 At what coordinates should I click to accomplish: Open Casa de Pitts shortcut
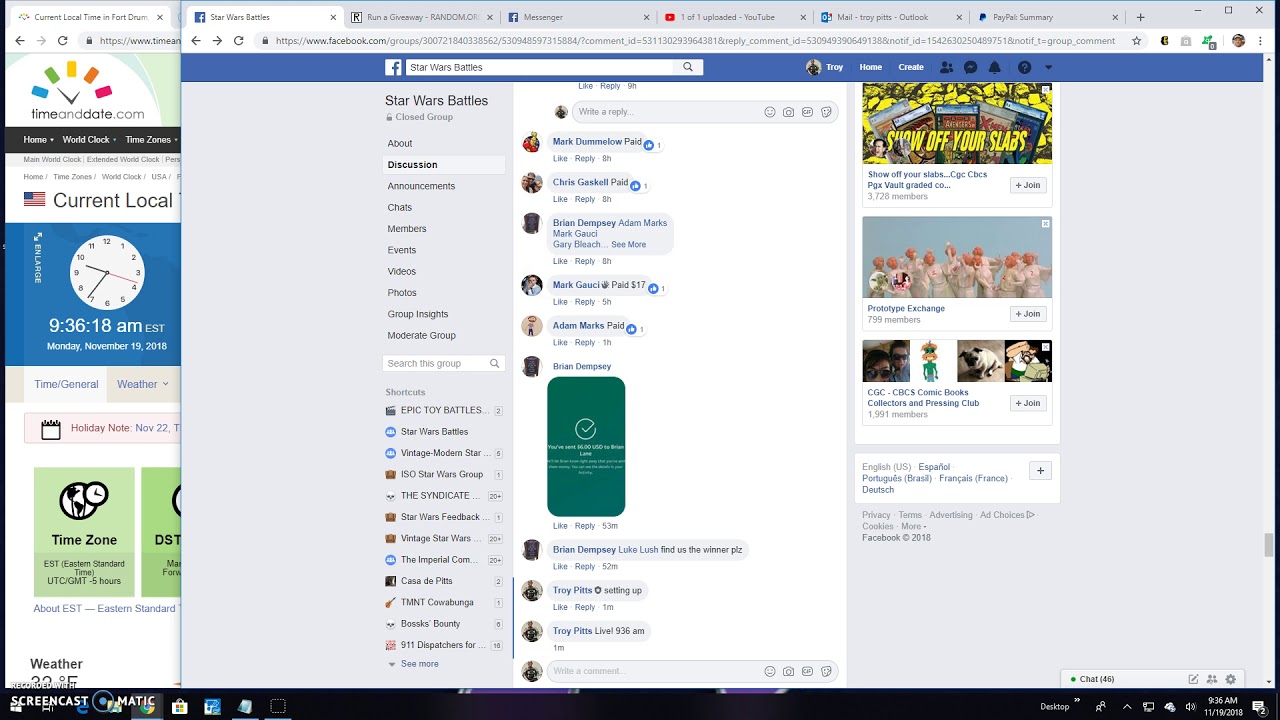[x=426, y=581]
